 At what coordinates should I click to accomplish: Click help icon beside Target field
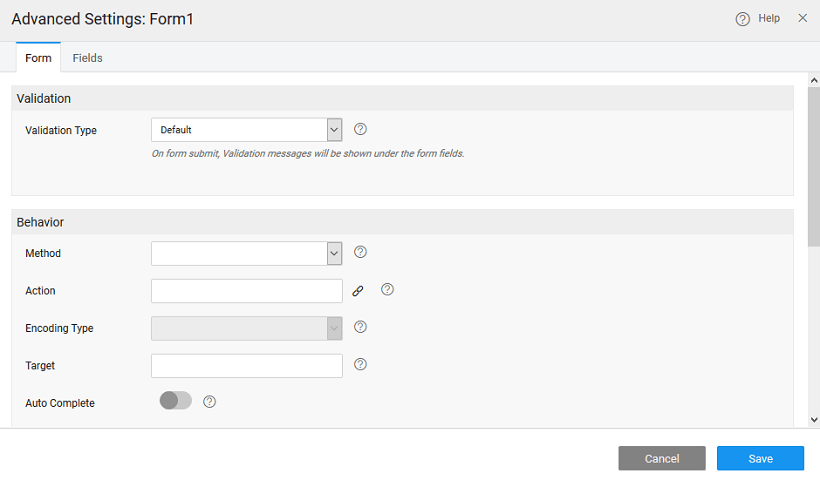pyautogui.click(x=361, y=365)
